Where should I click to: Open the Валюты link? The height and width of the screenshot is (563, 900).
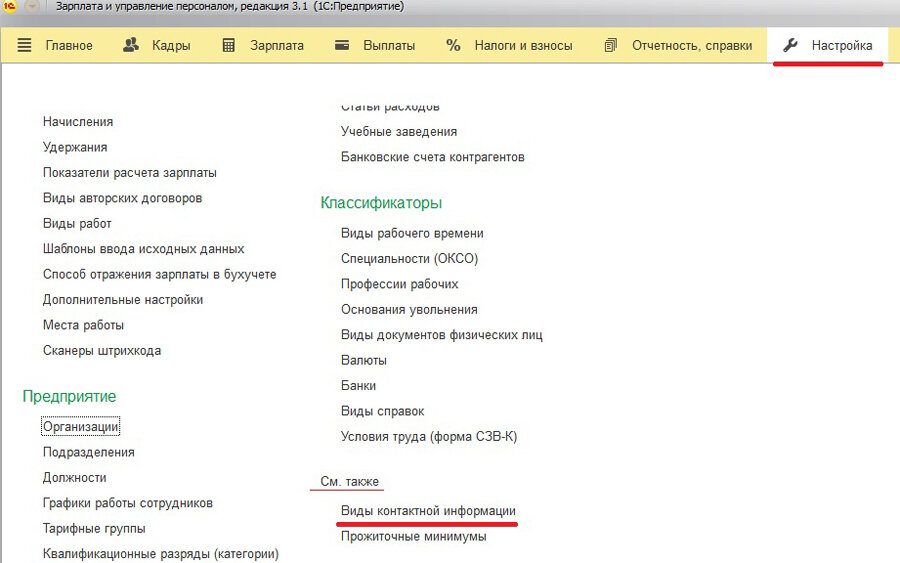tap(364, 360)
